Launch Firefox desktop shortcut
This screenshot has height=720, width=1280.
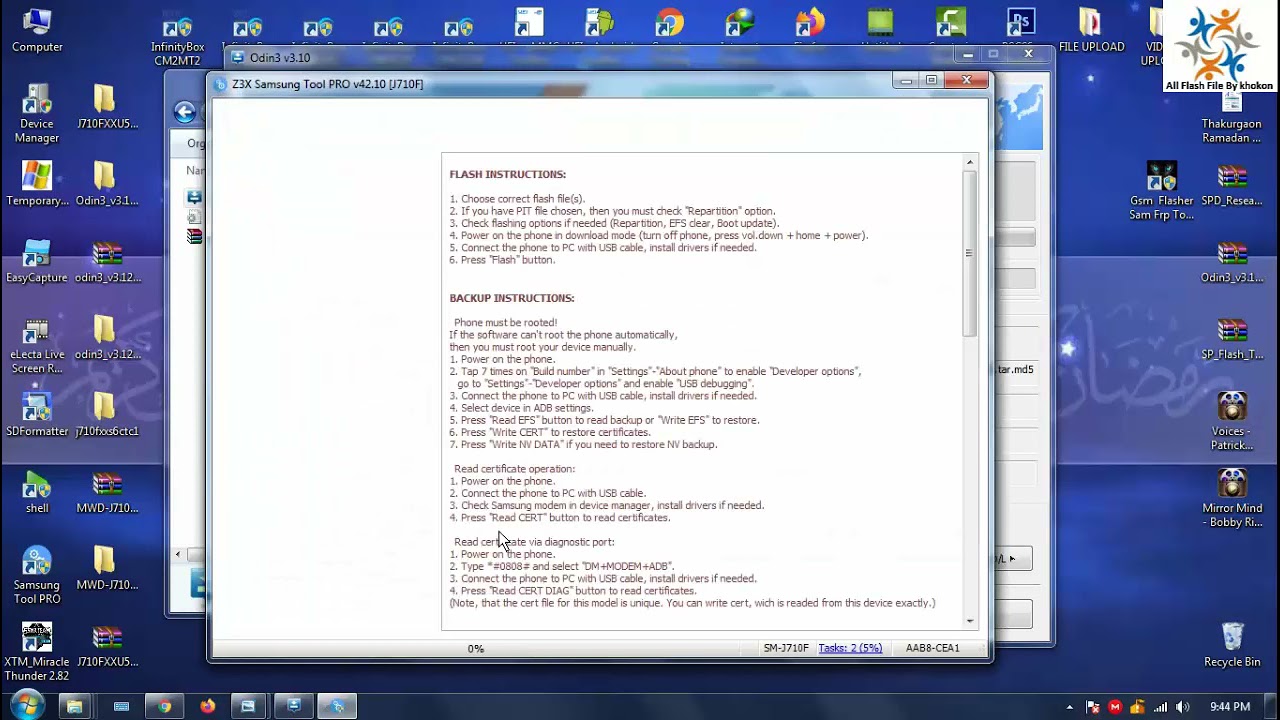[810, 25]
